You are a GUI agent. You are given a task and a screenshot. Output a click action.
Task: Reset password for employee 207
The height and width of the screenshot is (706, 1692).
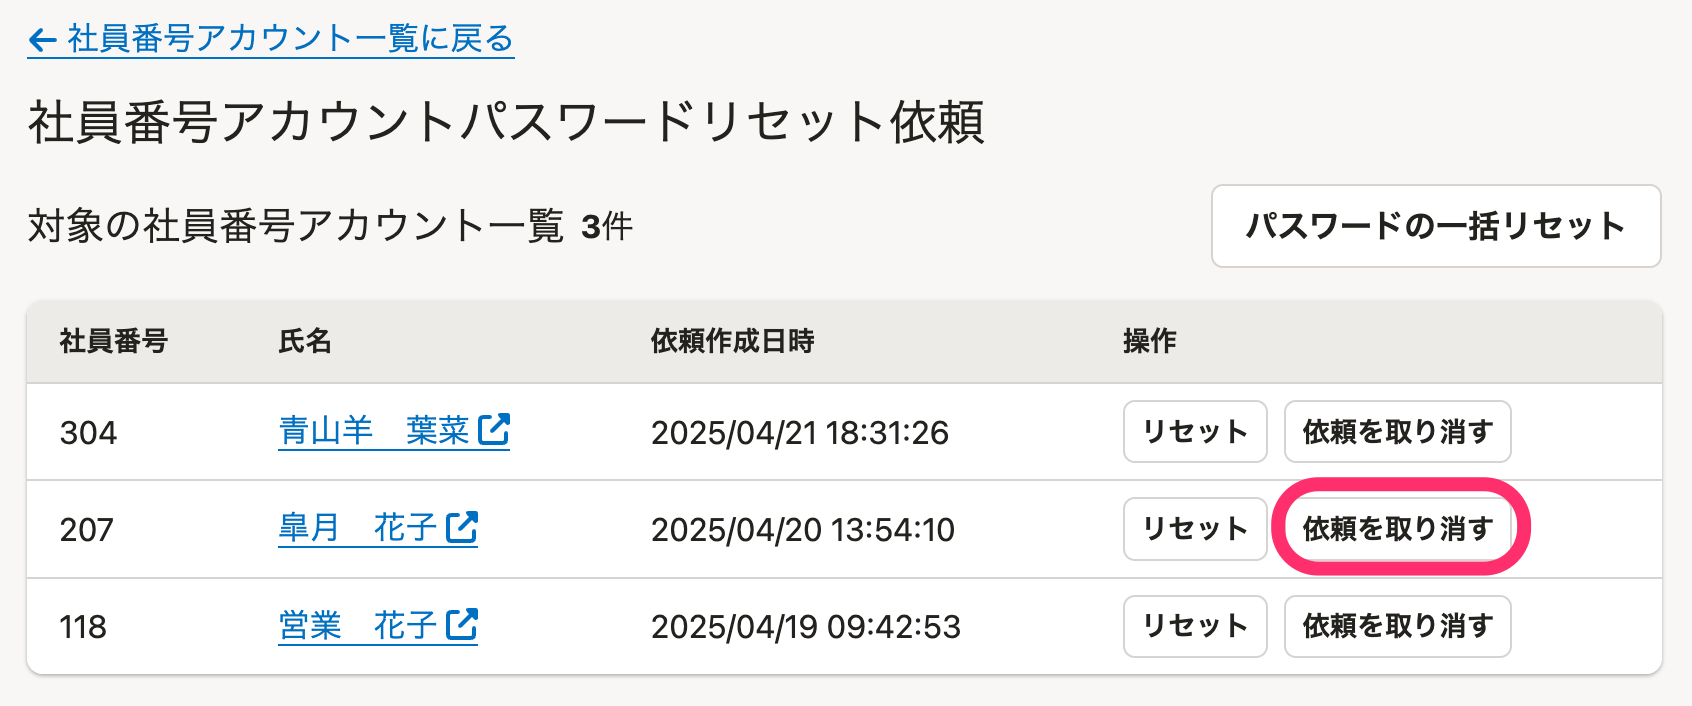1195,529
